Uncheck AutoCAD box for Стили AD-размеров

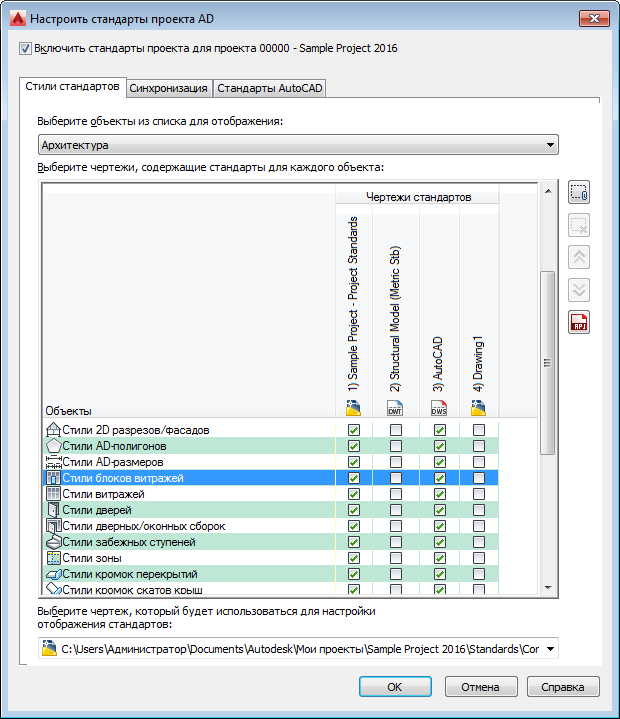click(440, 462)
